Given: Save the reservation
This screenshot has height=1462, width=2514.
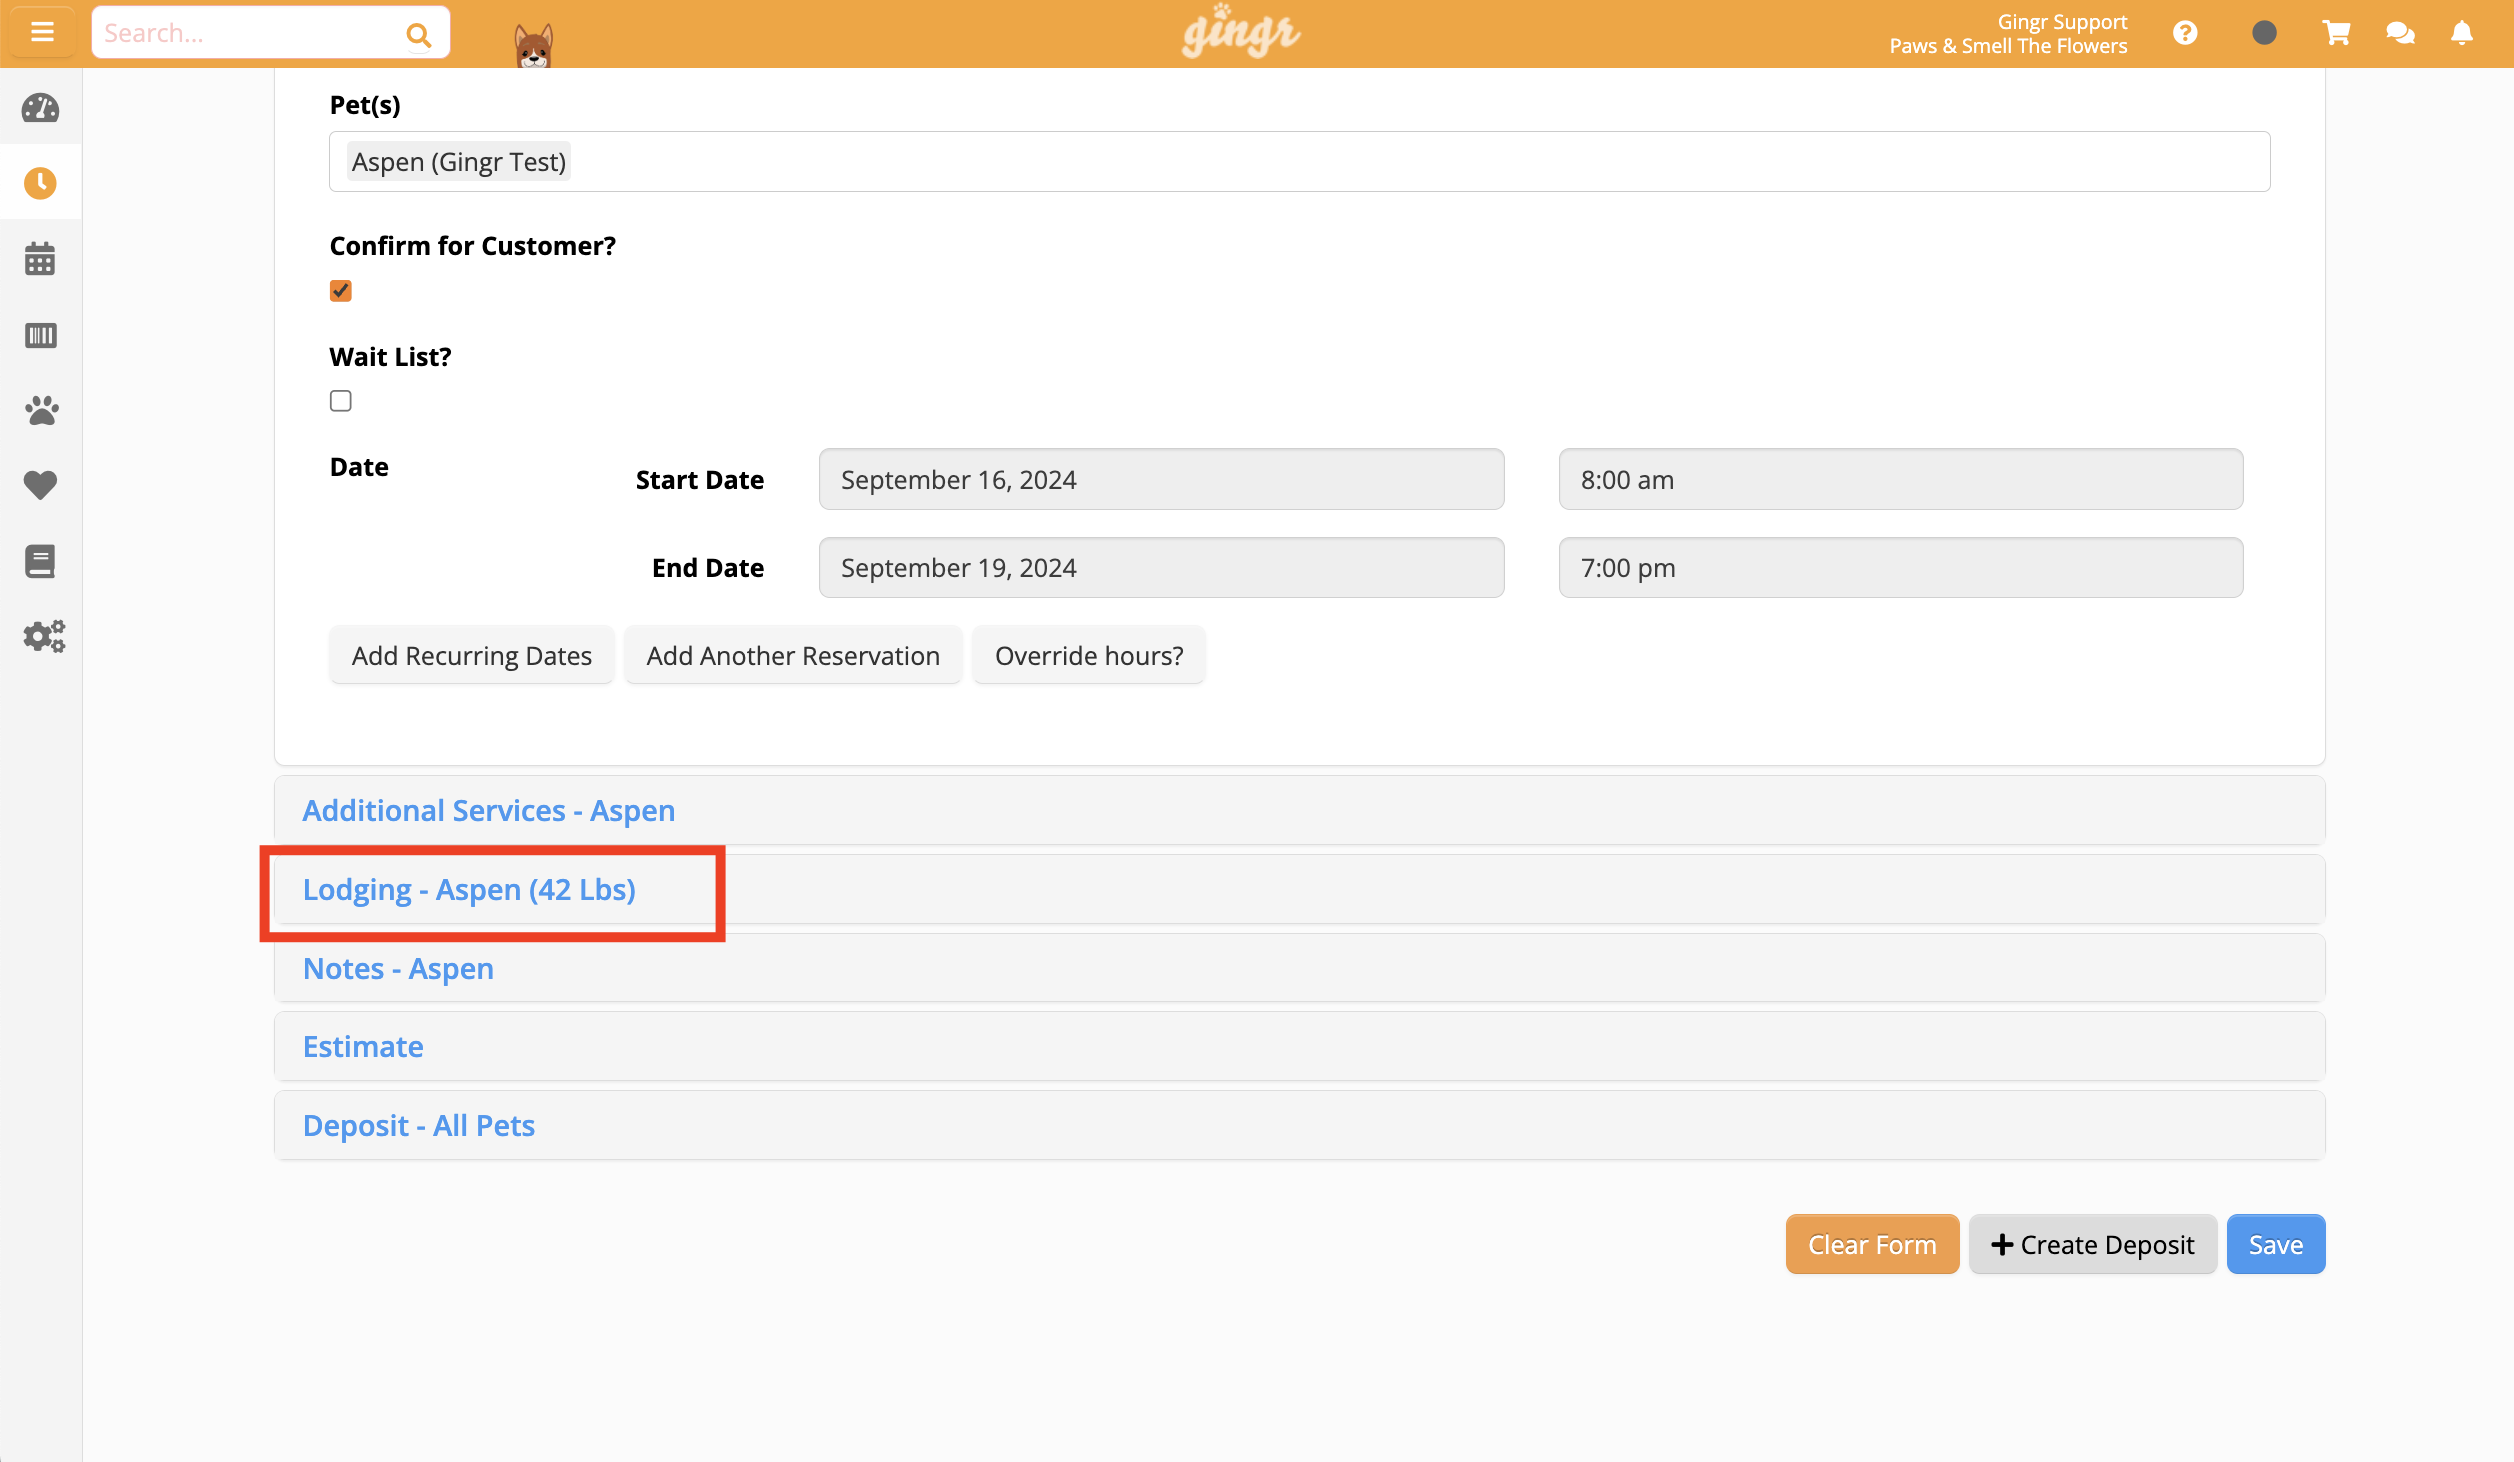Looking at the screenshot, I should pos(2276,1244).
